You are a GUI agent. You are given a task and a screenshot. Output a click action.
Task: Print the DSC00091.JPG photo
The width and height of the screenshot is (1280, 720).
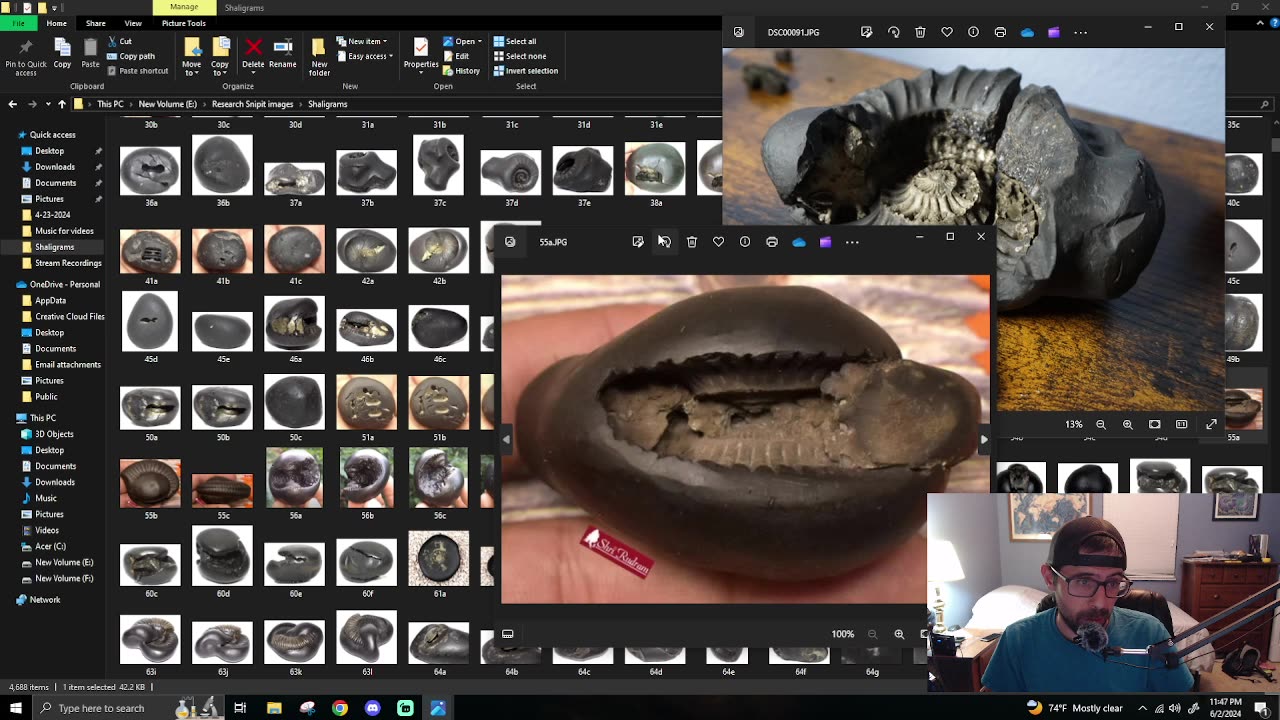pos(1000,32)
